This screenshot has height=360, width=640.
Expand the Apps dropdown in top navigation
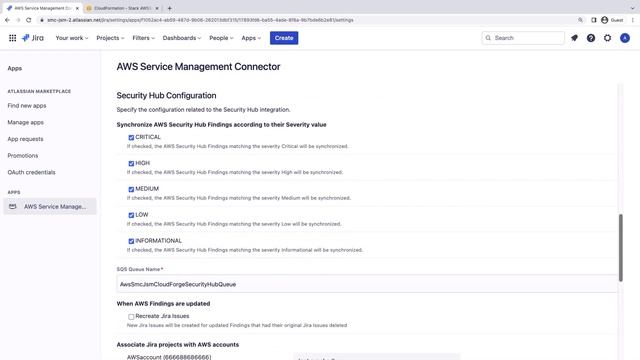coord(251,38)
